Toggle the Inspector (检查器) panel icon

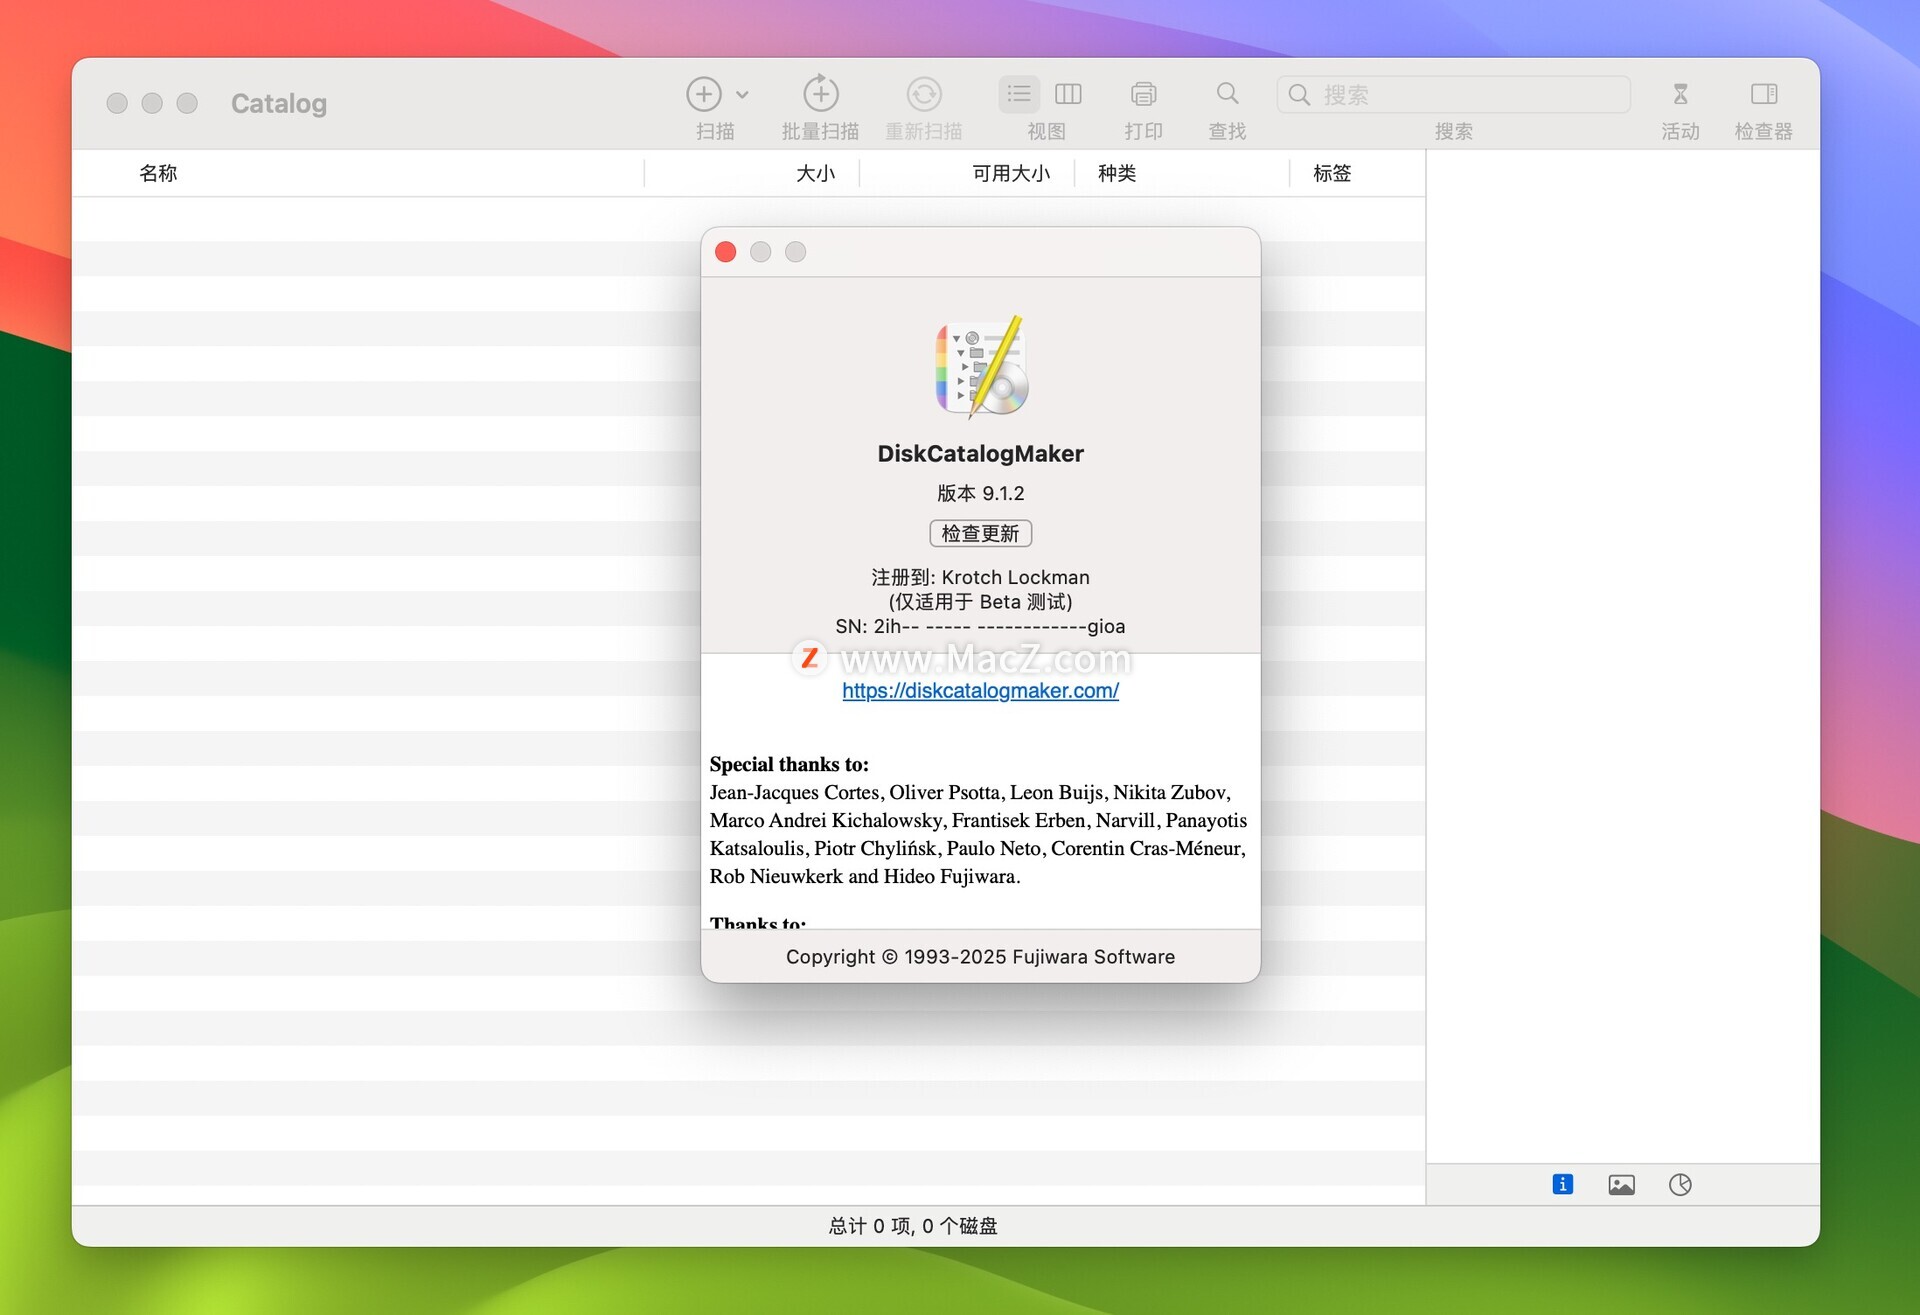click(x=1764, y=94)
